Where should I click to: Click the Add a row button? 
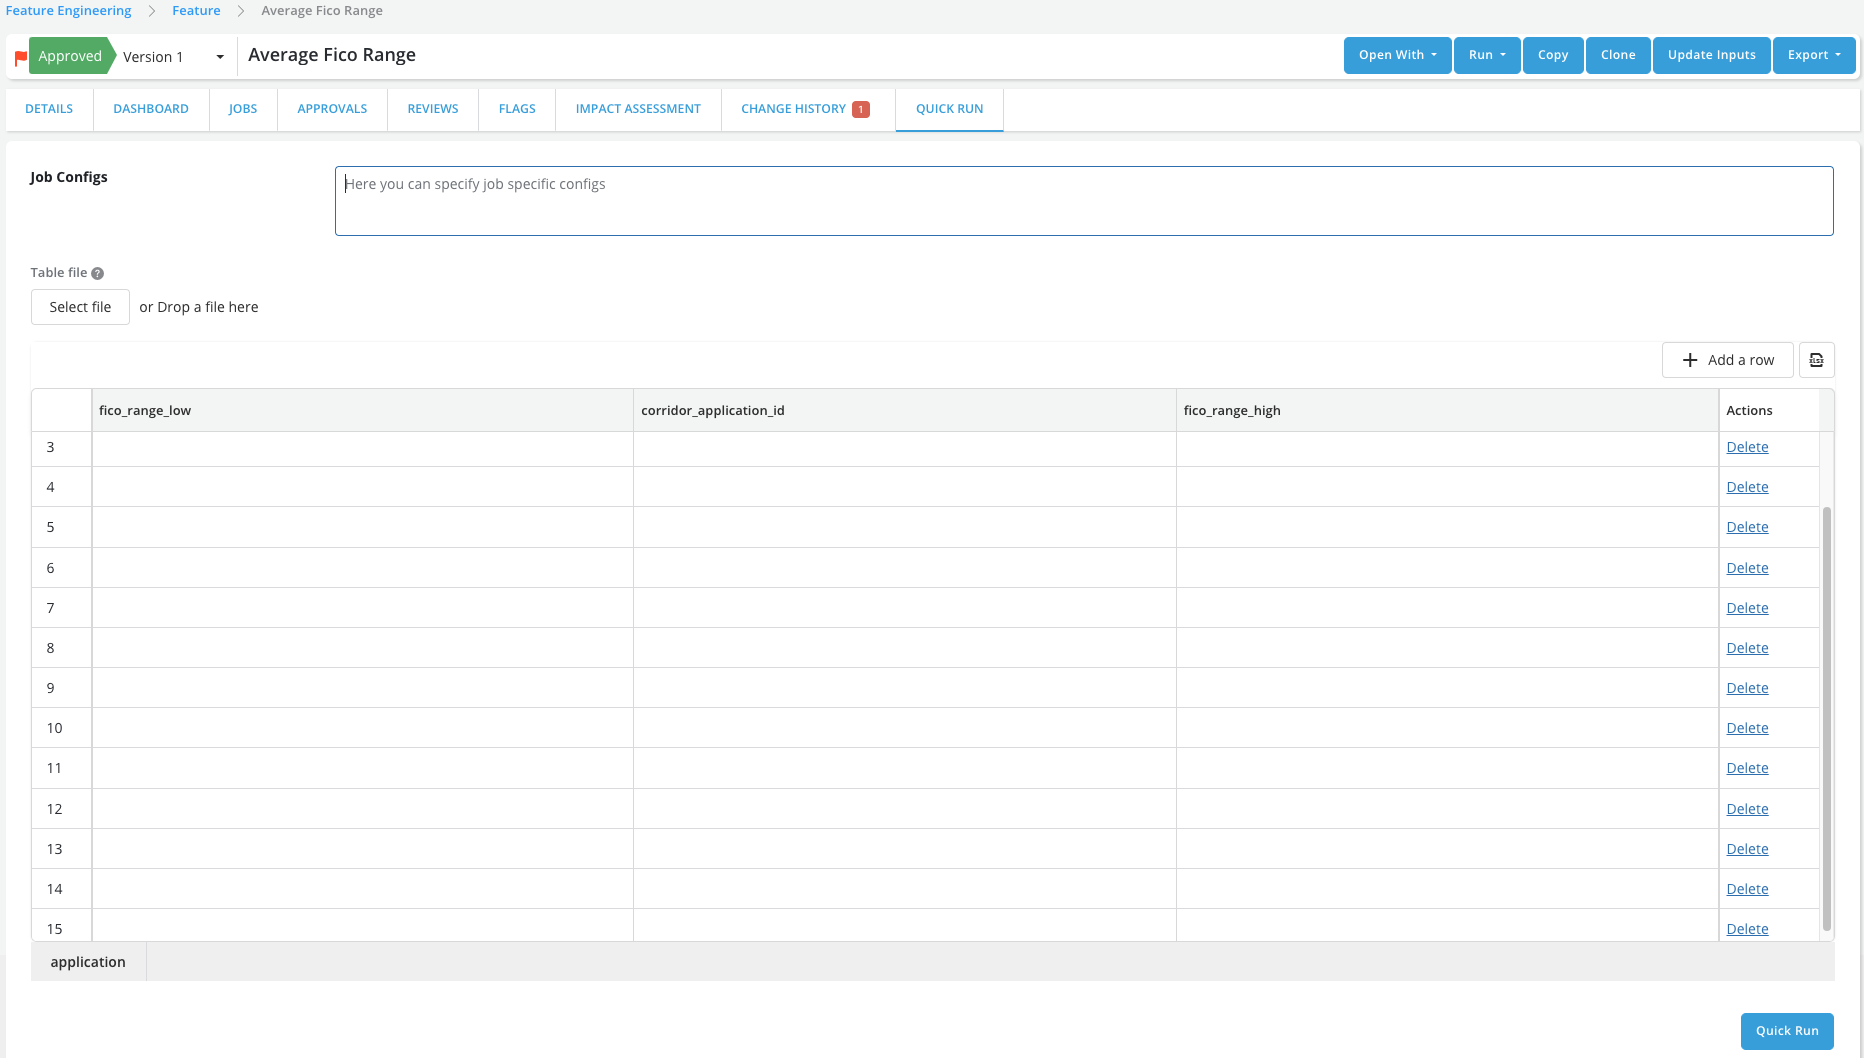coord(1727,360)
